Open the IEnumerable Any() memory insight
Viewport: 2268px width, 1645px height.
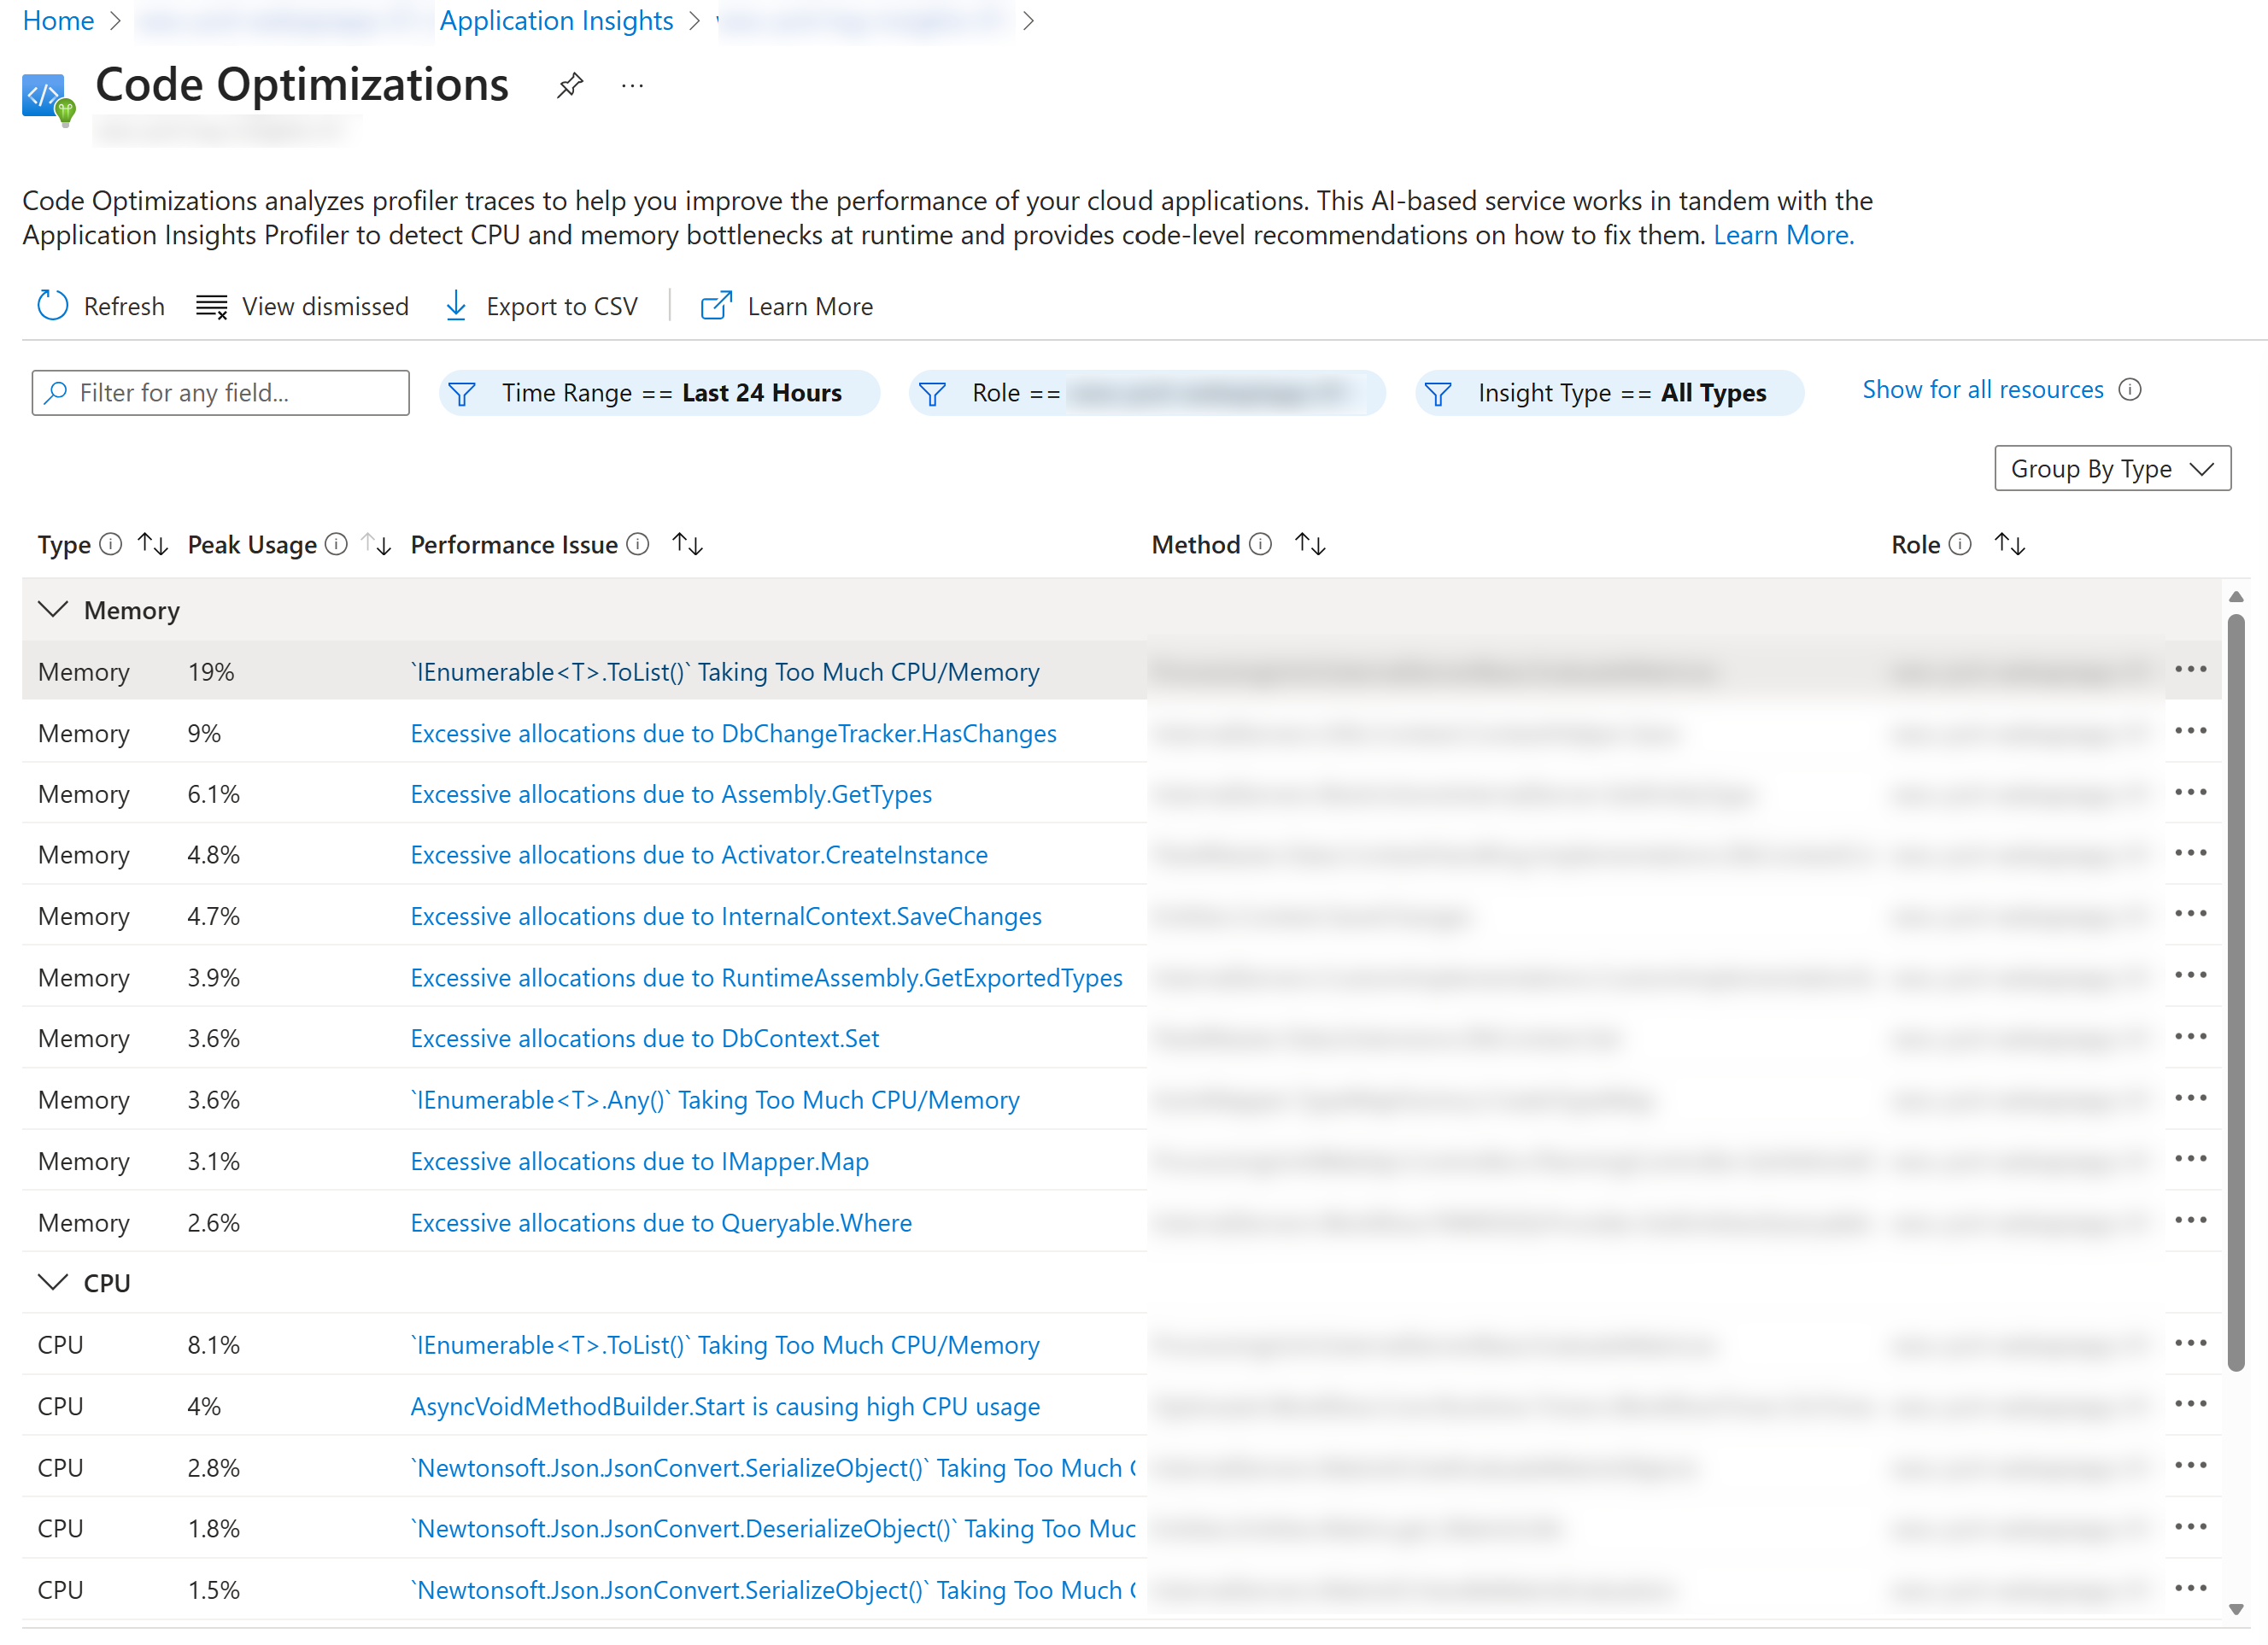715,1101
